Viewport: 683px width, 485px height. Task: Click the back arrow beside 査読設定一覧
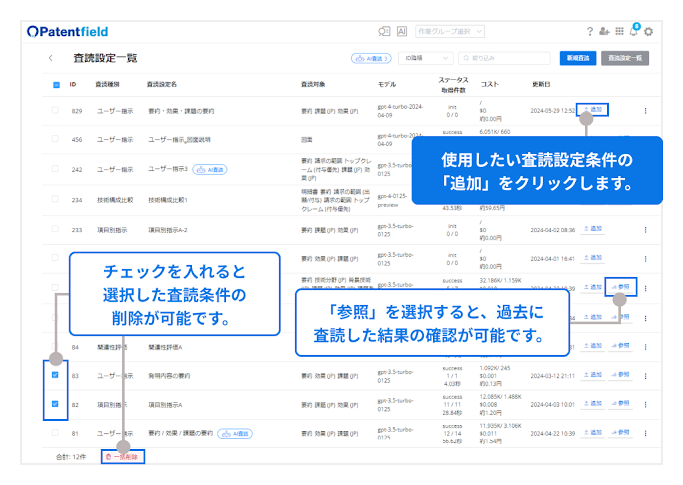pos(51,59)
